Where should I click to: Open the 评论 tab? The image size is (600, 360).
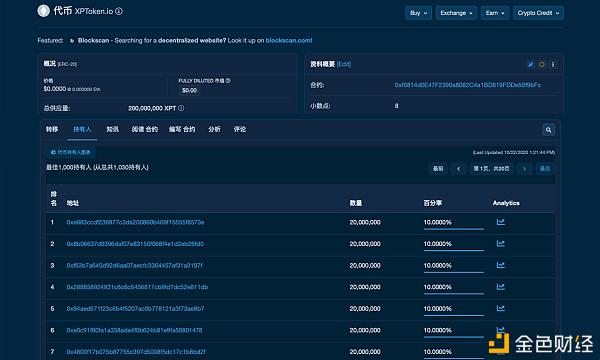tap(240, 129)
